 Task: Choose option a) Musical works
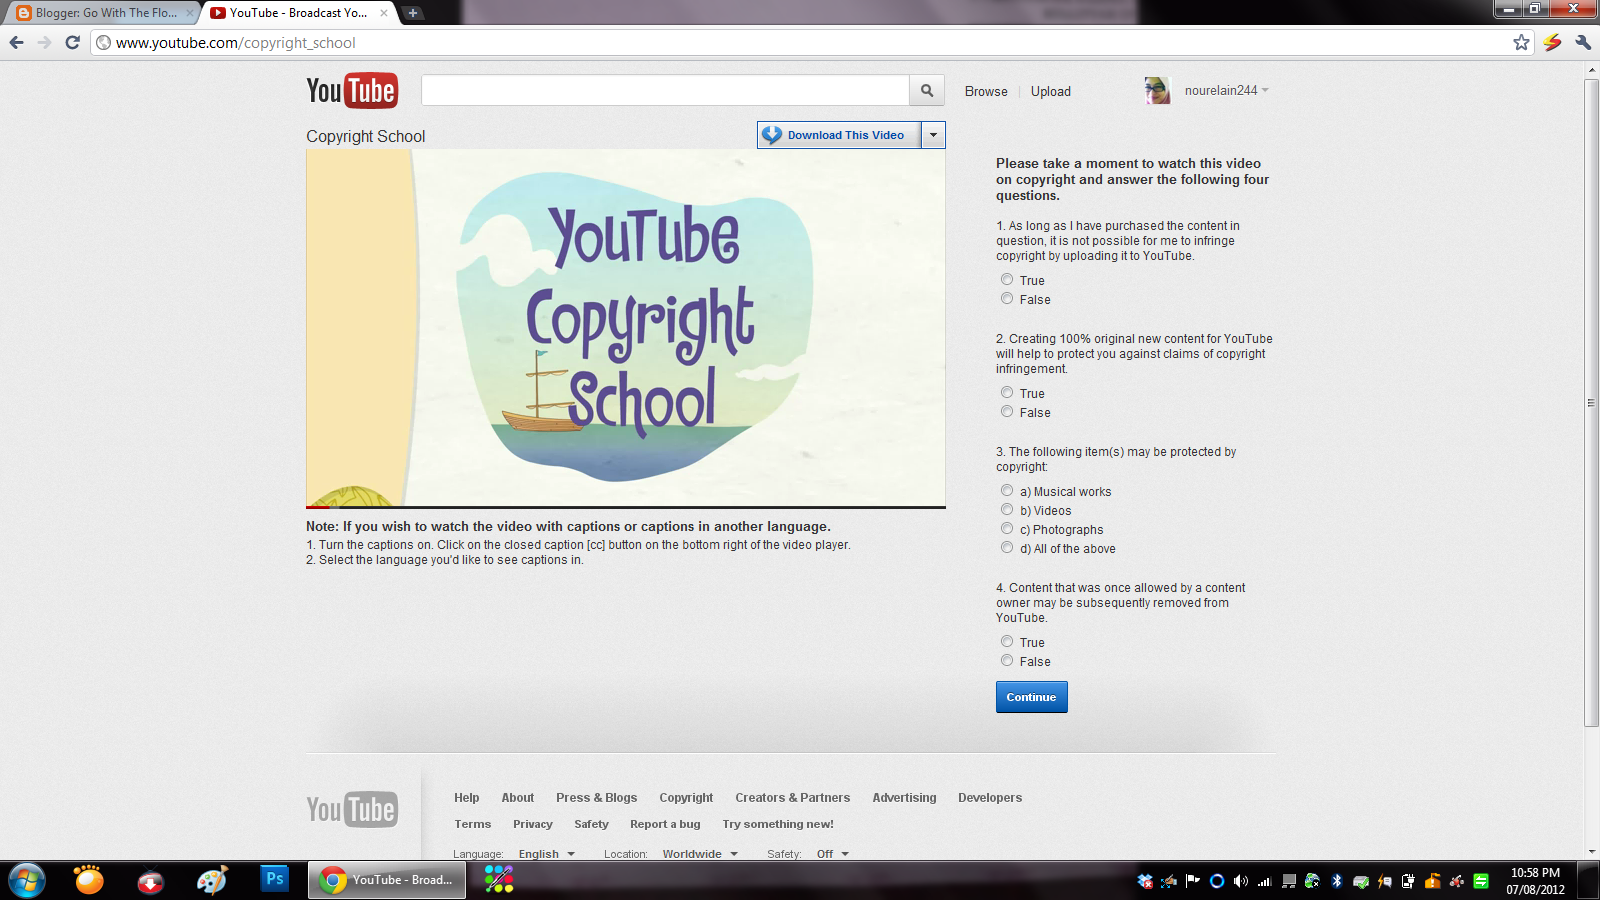click(1007, 491)
